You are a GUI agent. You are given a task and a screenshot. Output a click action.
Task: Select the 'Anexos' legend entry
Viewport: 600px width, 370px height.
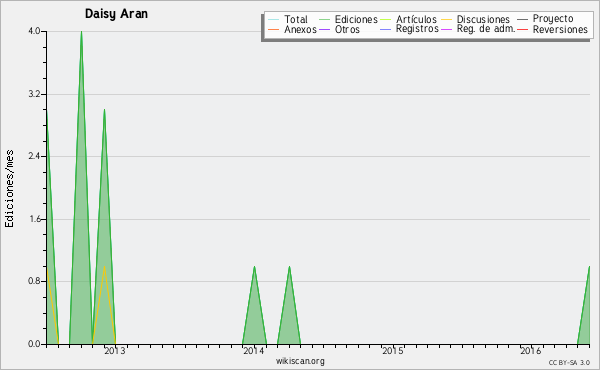point(293,29)
